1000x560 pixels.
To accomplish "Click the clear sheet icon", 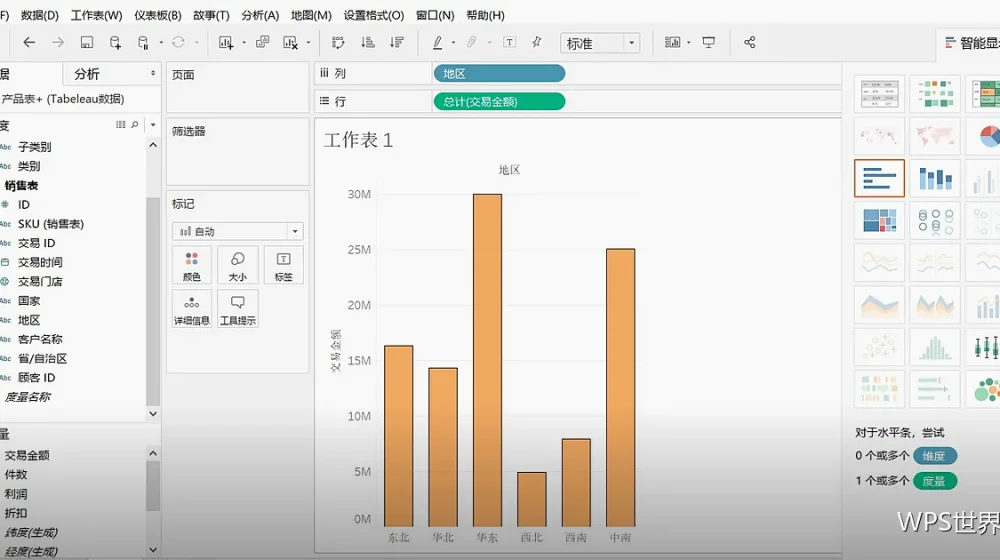I will [290, 42].
